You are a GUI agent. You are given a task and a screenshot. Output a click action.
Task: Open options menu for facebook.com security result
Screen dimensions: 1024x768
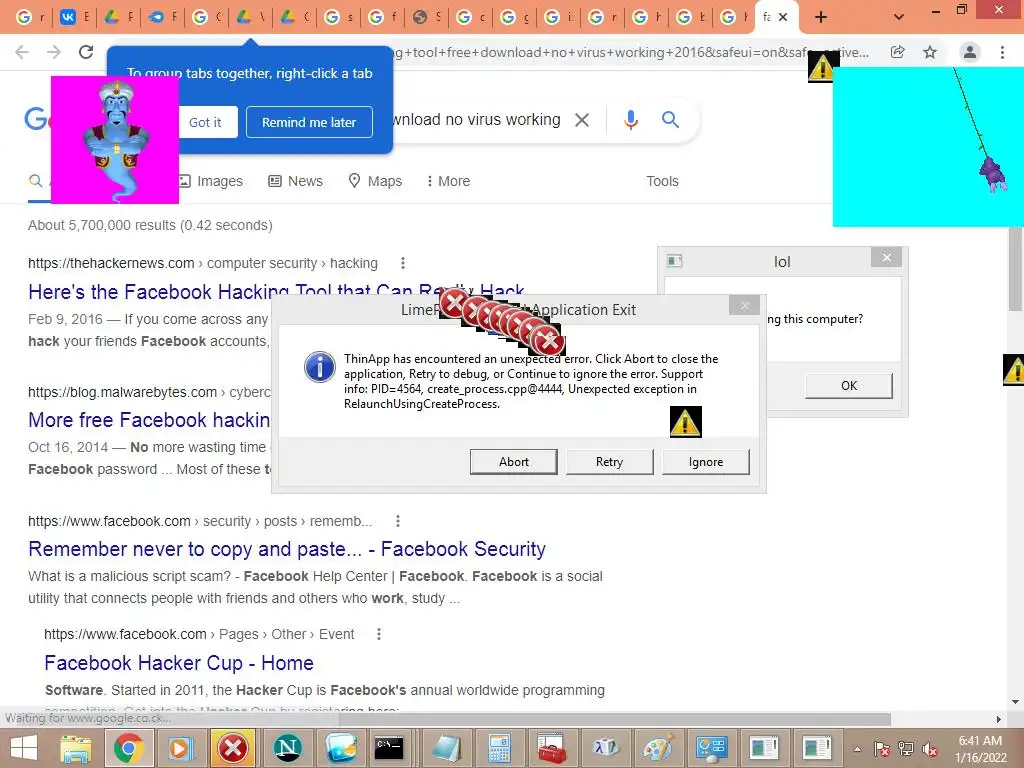[398, 520]
